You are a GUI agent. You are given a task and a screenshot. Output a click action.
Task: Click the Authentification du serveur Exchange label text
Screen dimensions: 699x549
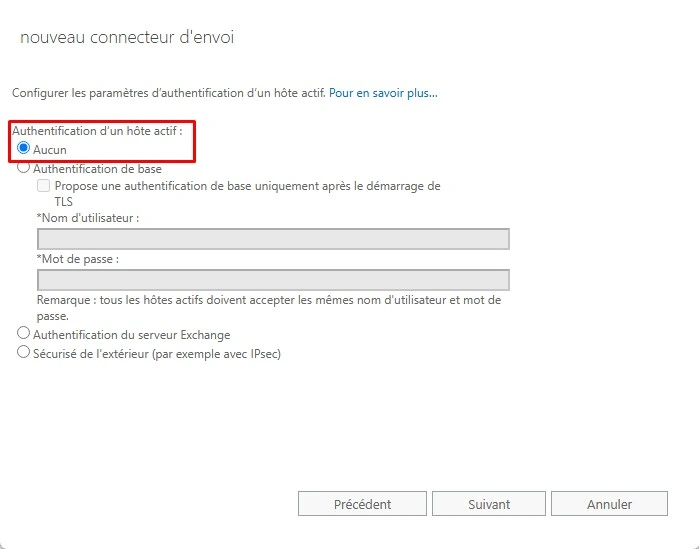coord(132,335)
